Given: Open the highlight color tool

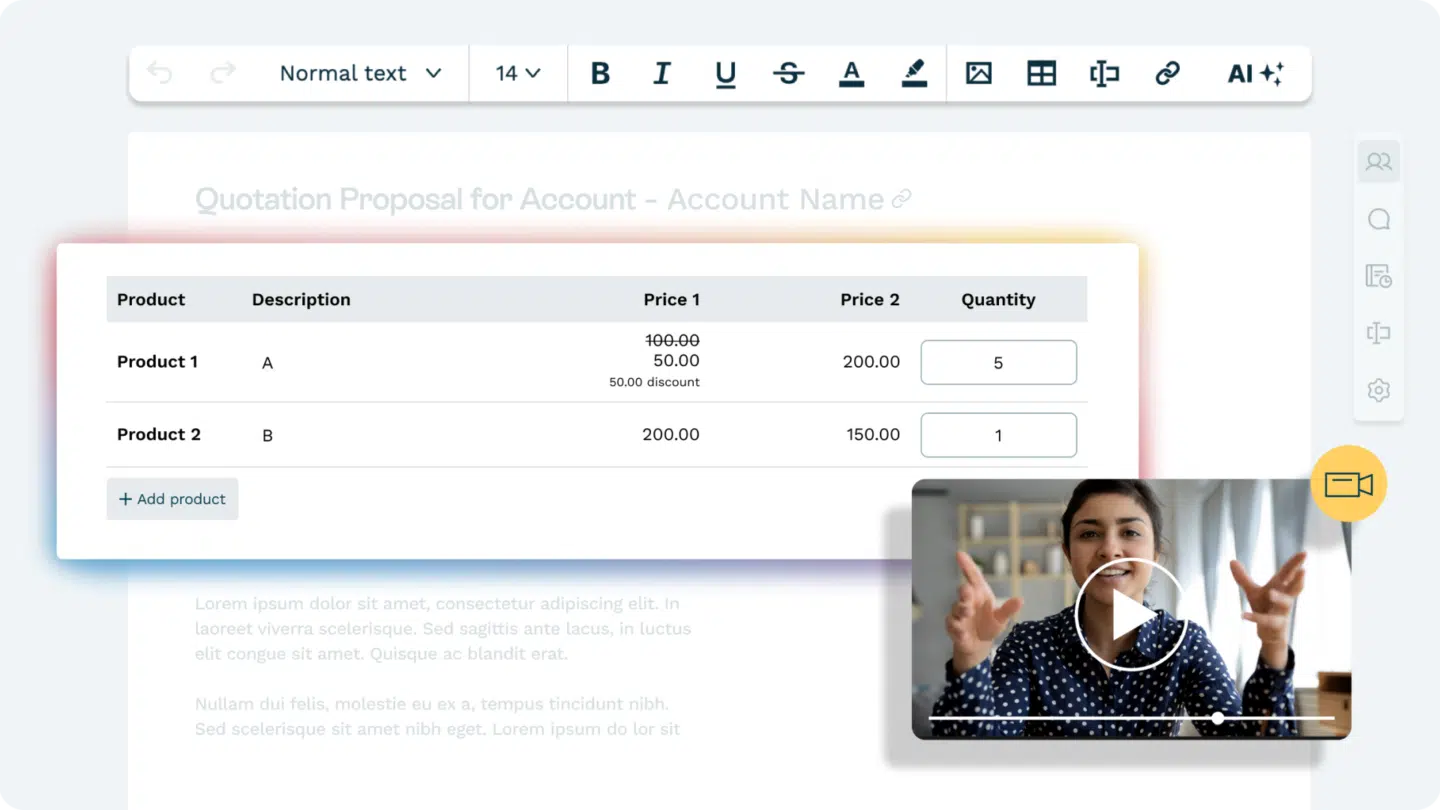Looking at the screenshot, I should pyautogui.click(x=914, y=74).
